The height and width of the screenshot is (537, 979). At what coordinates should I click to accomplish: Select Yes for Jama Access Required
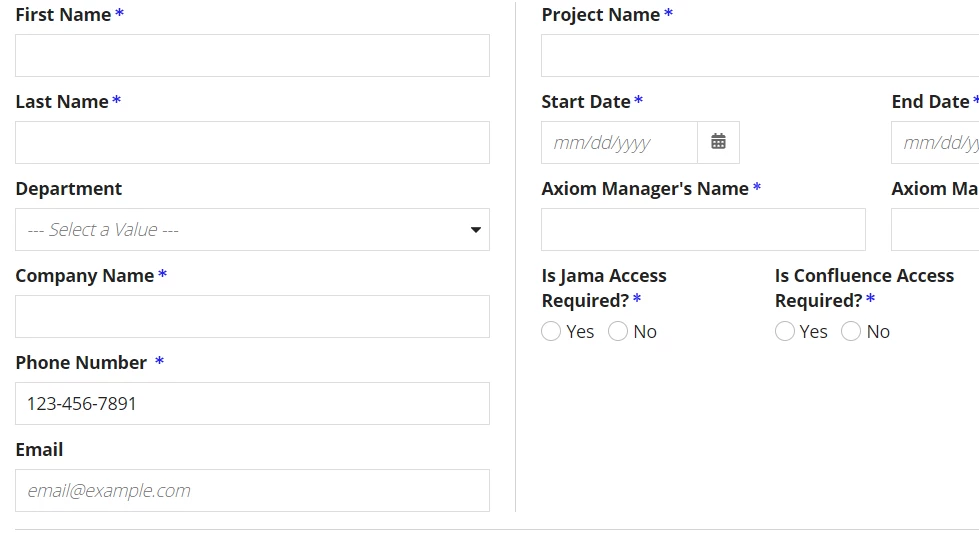click(551, 332)
